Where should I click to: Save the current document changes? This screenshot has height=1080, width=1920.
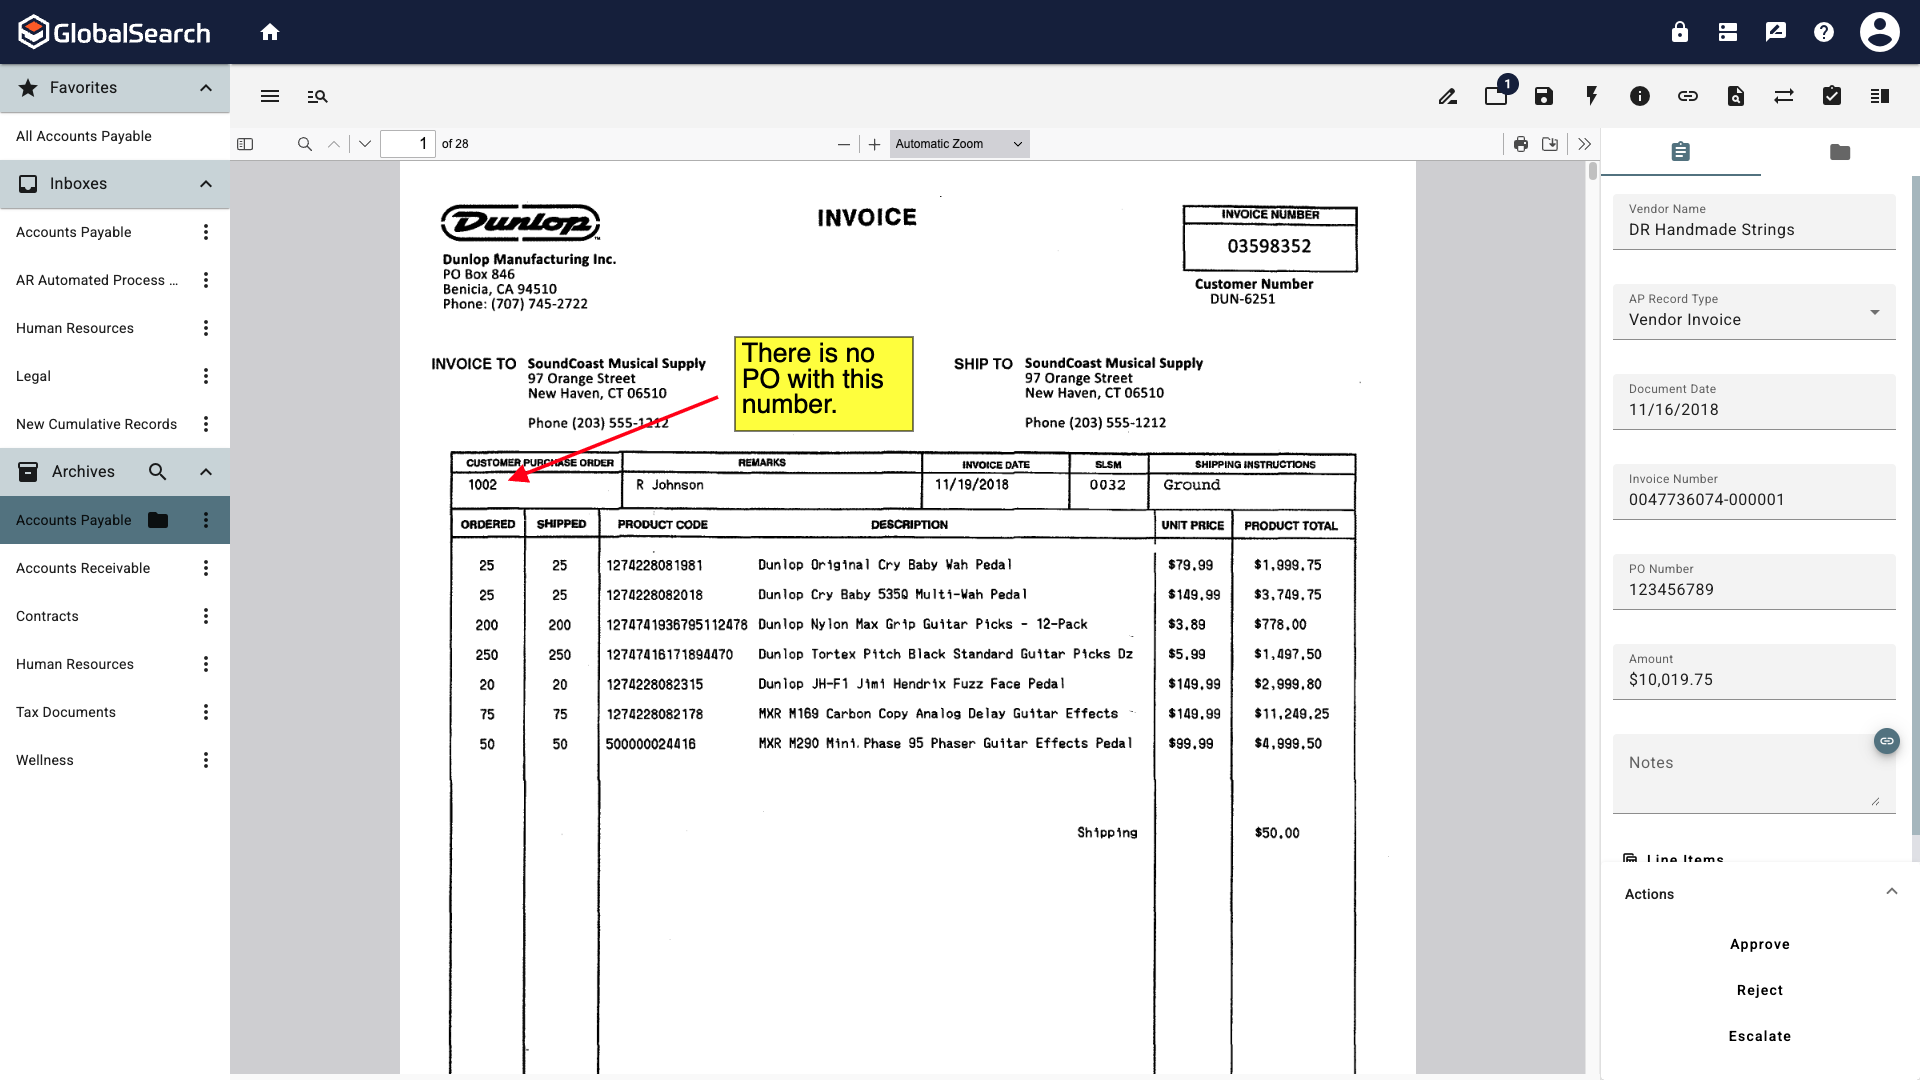[x=1543, y=96]
